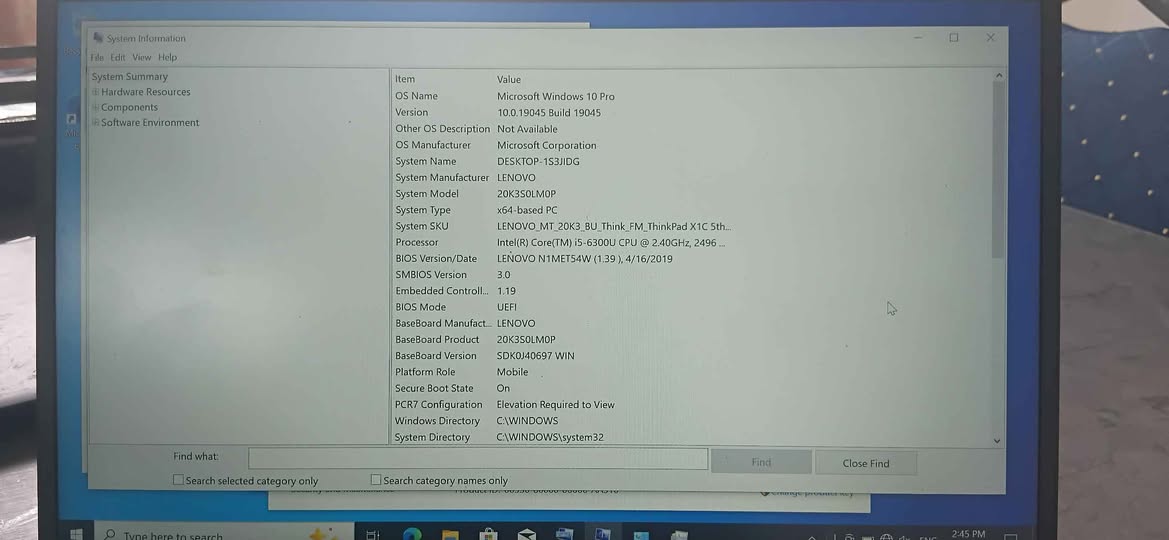Click the System Information title bar icon
The width and height of the screenshot is (1169, 540).
[98, 38]
